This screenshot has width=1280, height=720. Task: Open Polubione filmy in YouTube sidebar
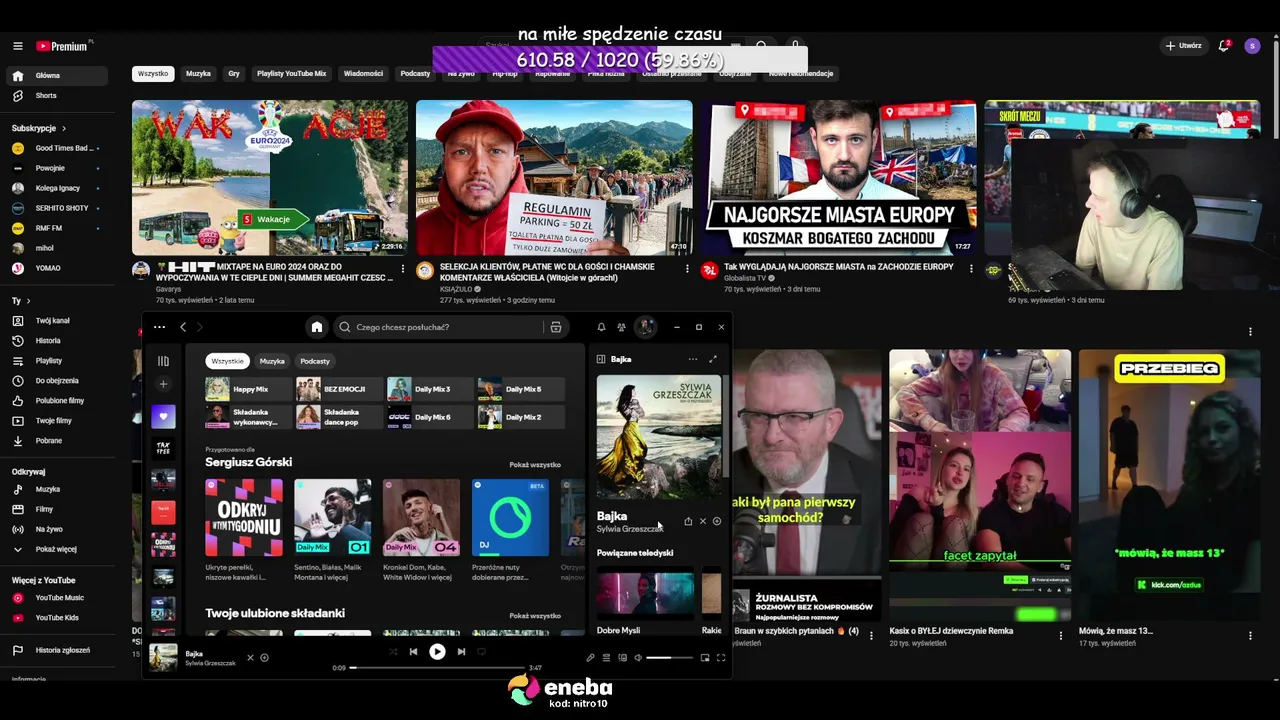[x=56, y=401]
